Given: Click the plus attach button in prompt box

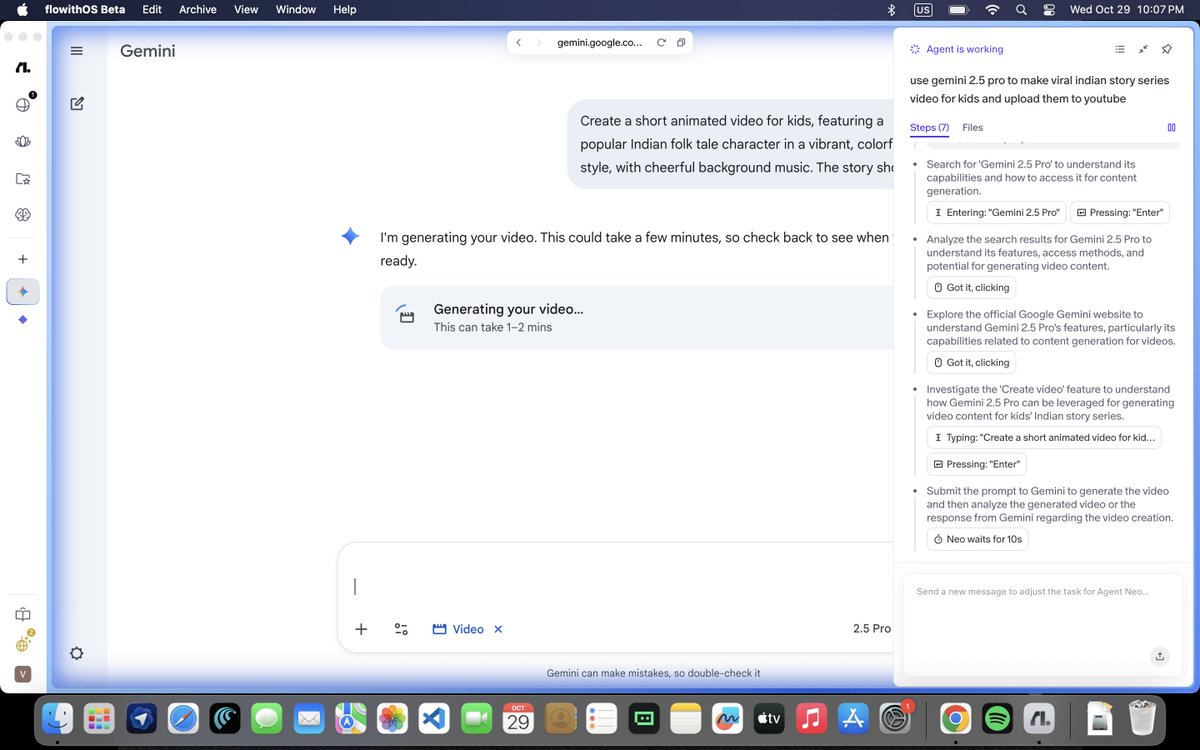Looking at the screenshot, I should pyautogui.click(x=361, y=629).
